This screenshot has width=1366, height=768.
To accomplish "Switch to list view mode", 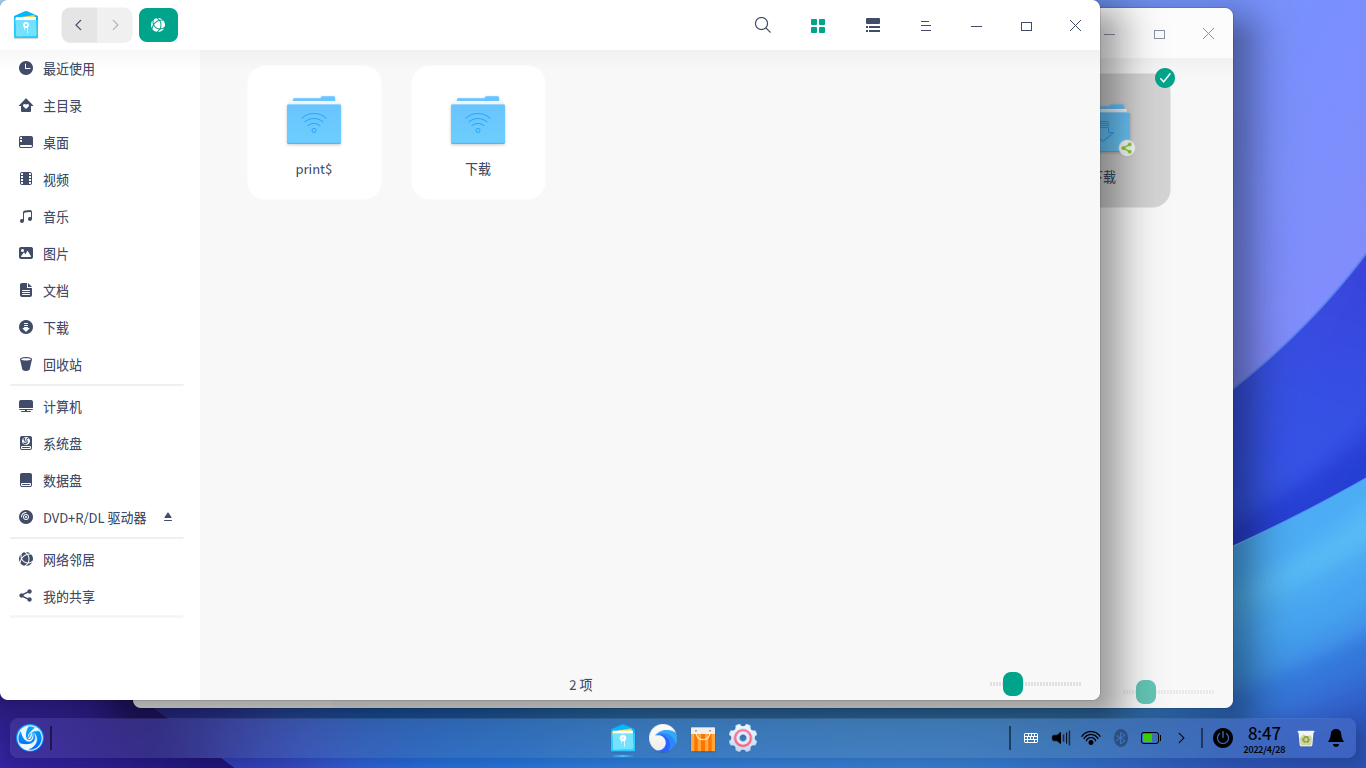I will pos(872,25).
